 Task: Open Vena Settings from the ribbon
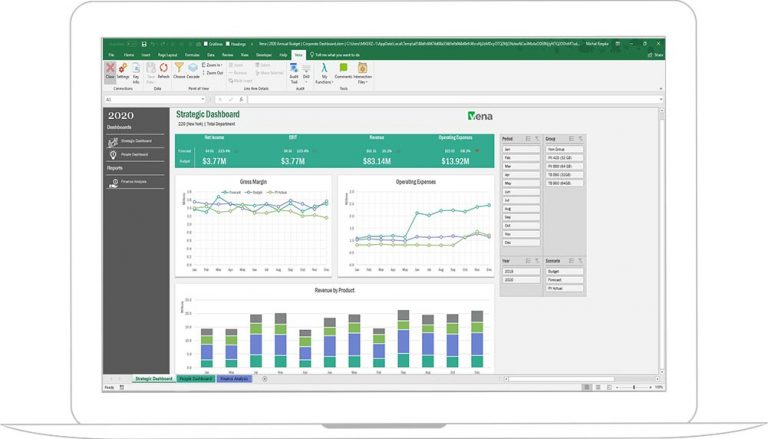coord(122,68)
